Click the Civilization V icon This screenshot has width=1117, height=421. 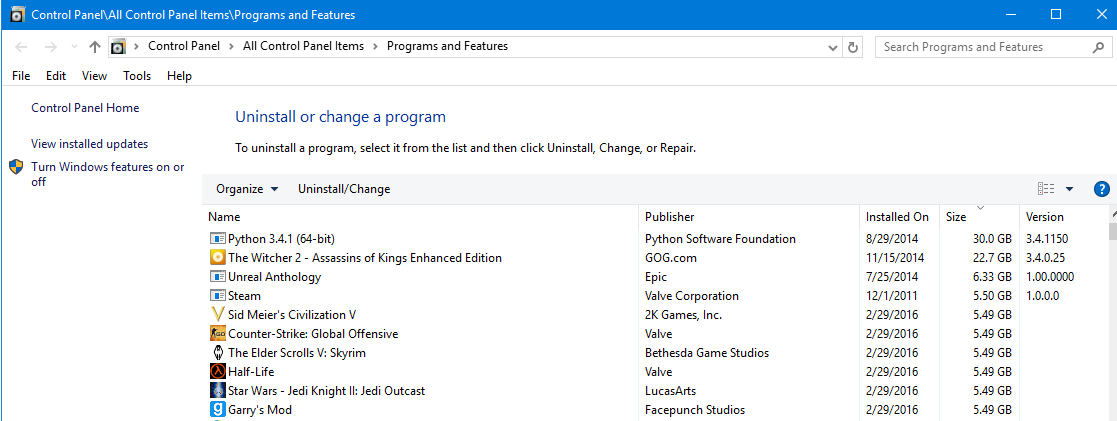point(218,314)
